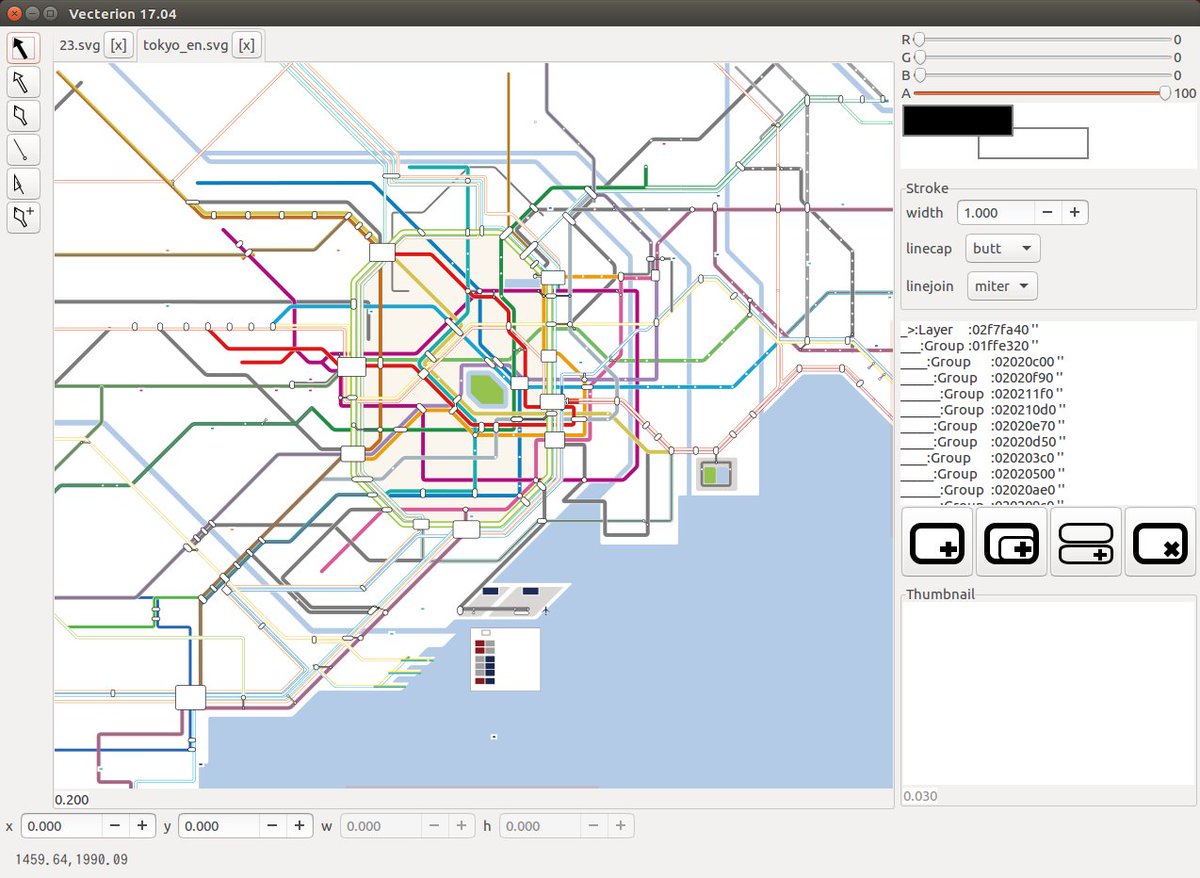The height and width of the screenshot is (878, 1200).
Task: Select the Group 020211f0 row
Action: [x=1048, y=394]
